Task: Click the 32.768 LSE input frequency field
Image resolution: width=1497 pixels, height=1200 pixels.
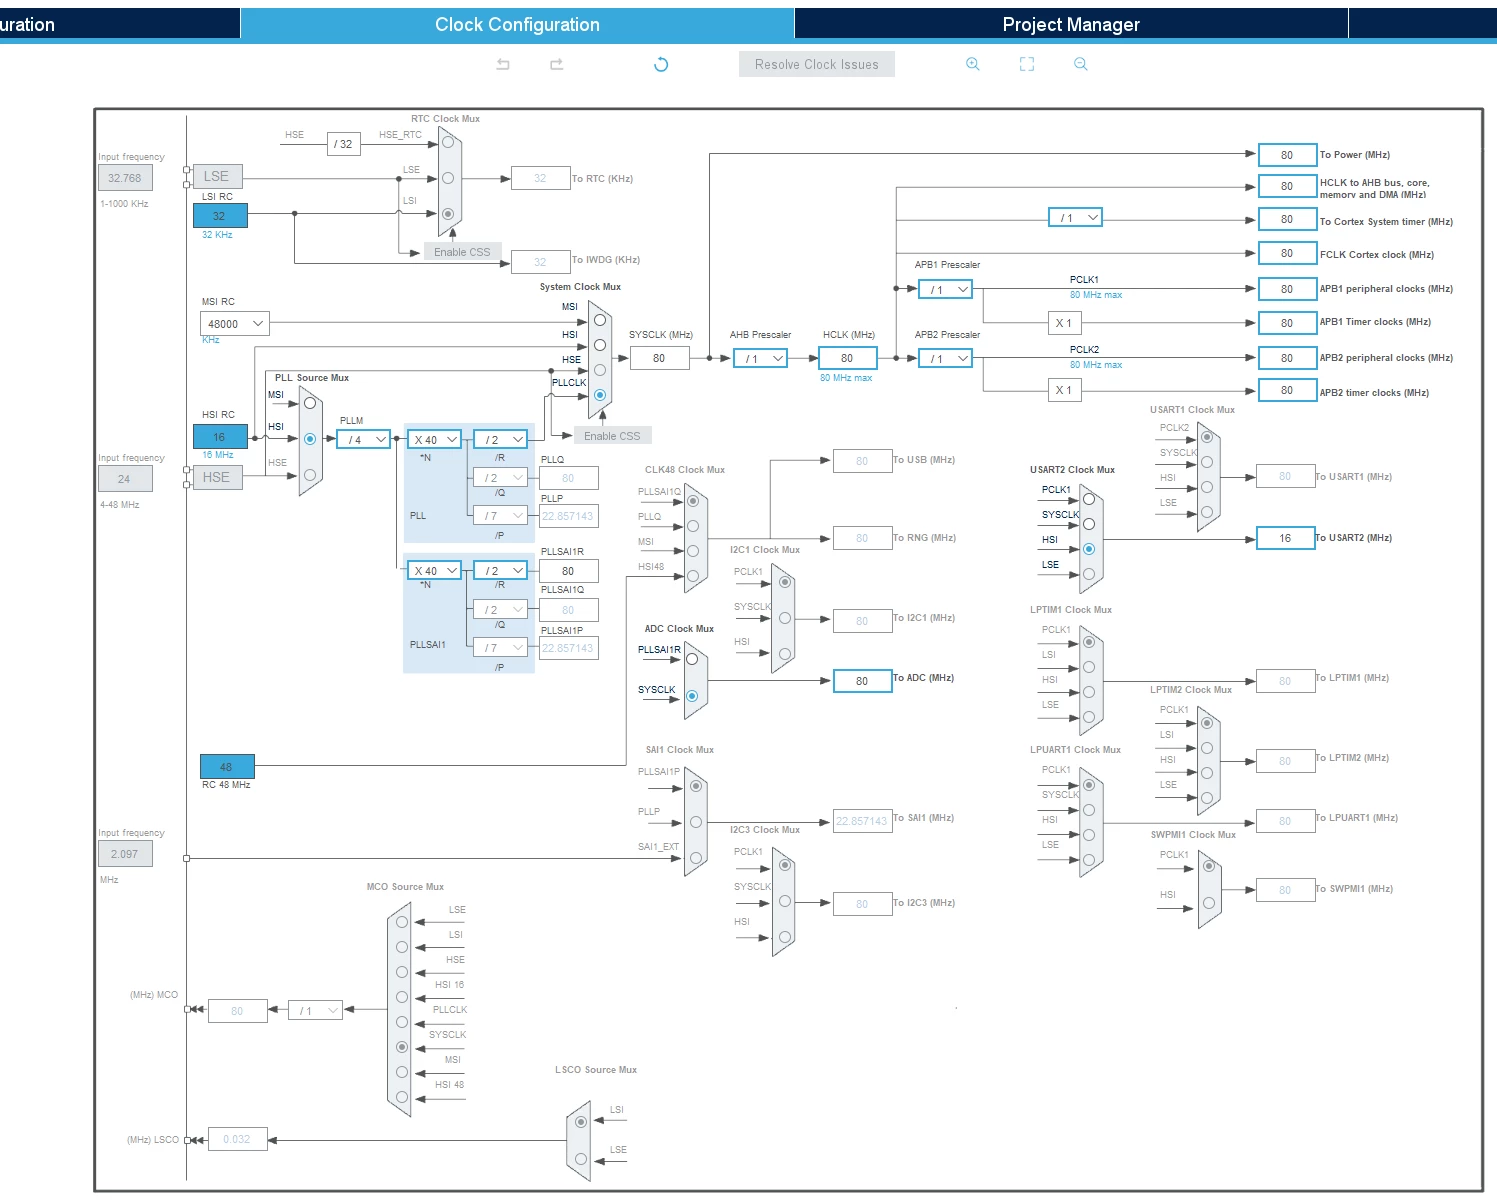Action: point(125,178)
